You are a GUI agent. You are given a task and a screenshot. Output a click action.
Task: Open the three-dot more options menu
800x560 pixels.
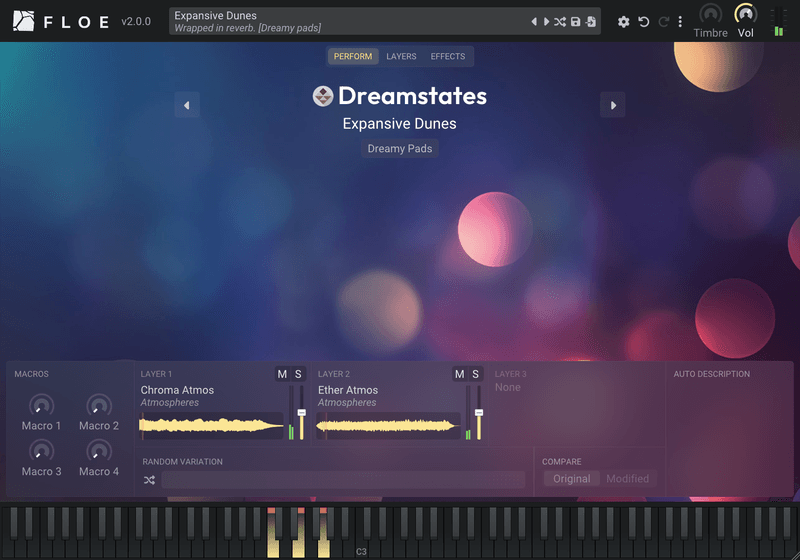click(x=680, y=21)
